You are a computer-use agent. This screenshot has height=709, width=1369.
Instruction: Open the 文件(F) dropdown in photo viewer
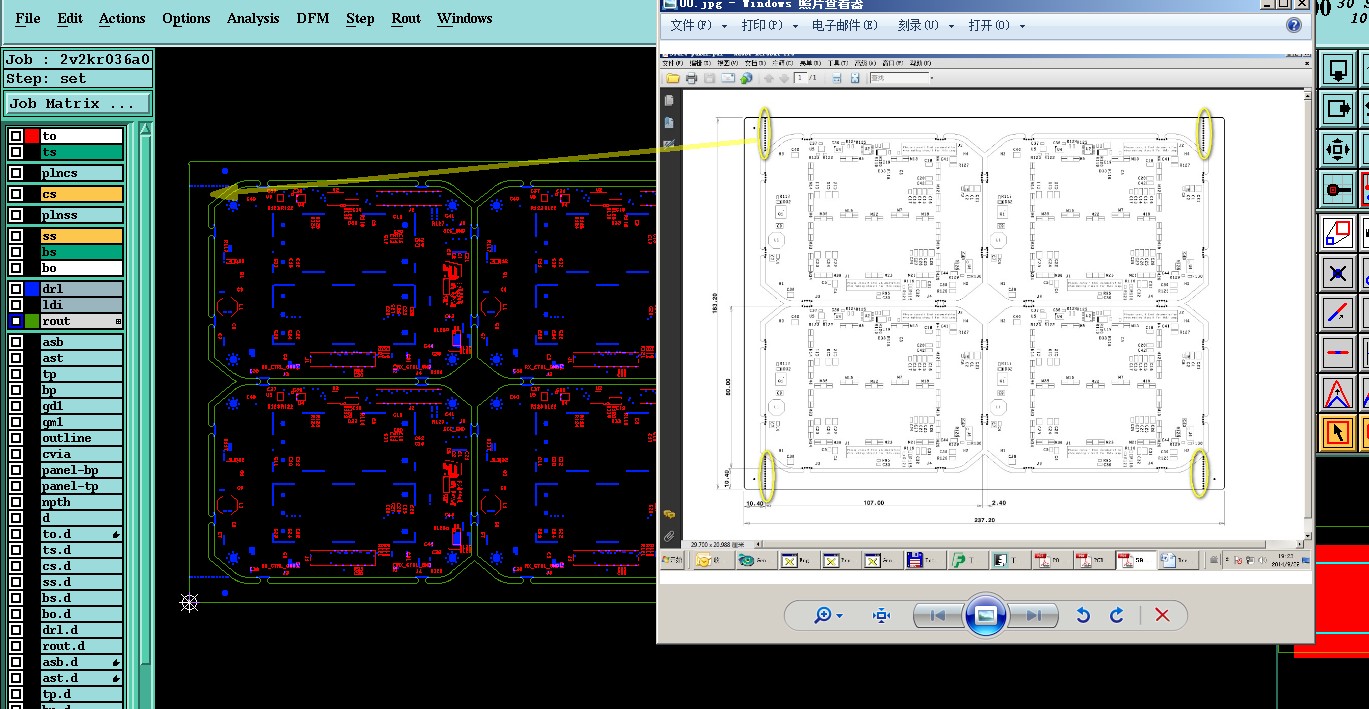(x=697, y=25)
